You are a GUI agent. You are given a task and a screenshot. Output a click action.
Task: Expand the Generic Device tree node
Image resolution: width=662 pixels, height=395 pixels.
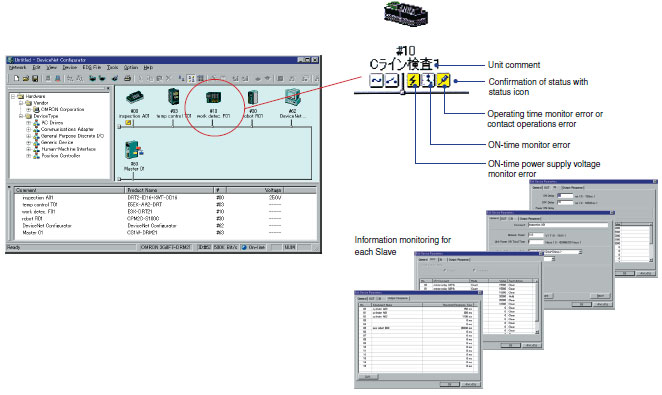tap(29, 143)
